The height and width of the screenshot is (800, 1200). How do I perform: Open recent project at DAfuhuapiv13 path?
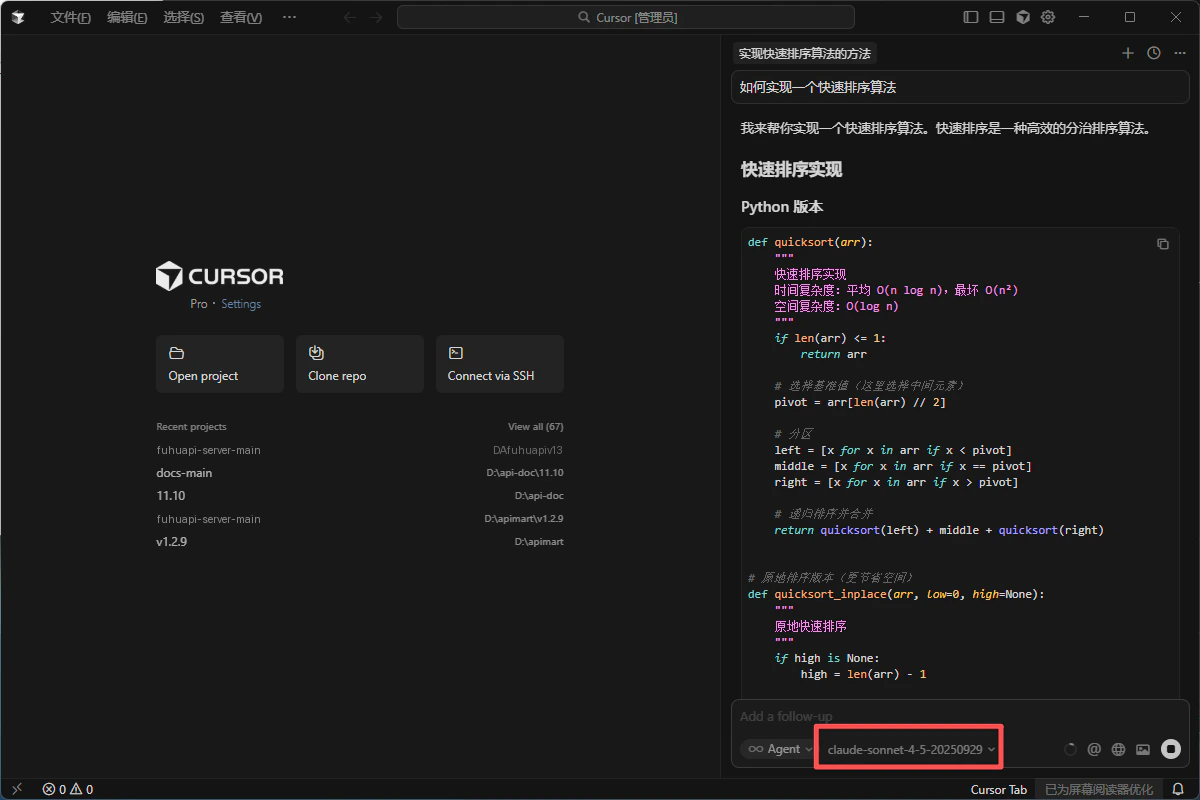360,450
